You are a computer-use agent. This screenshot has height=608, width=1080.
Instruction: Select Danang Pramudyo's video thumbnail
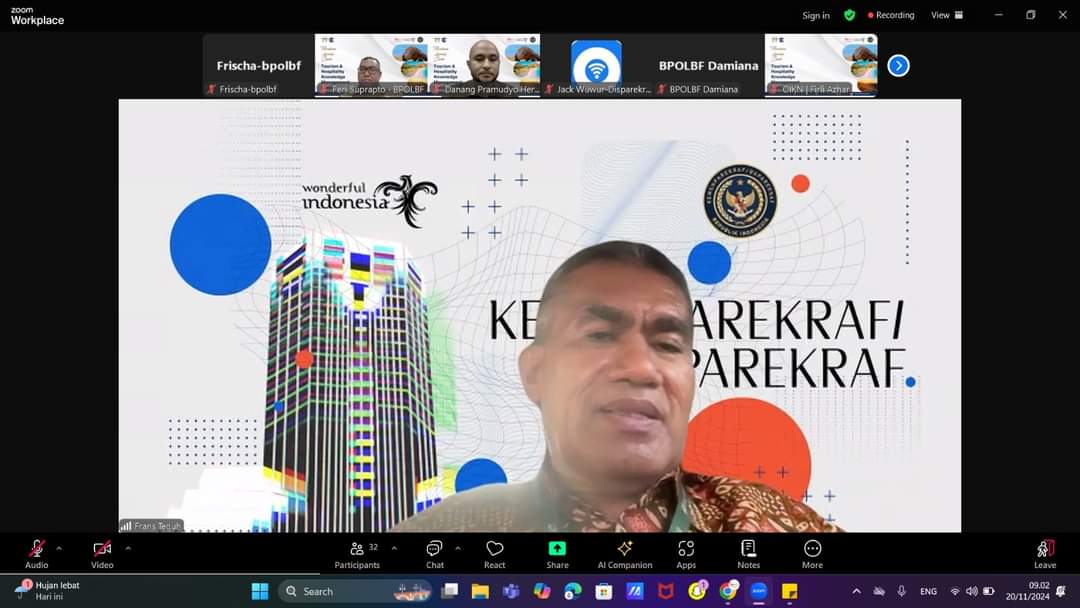coord(485,64)
